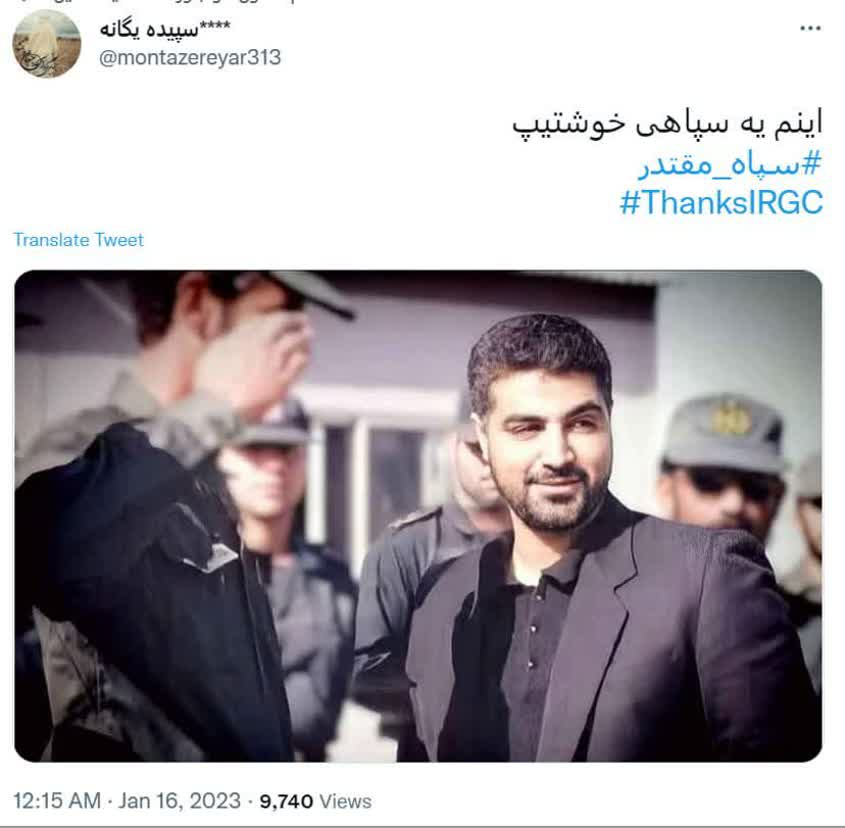The height and width of the screenshot is (828, 845).
Task: Open the attached tweet photo
Action: [418, 516]
